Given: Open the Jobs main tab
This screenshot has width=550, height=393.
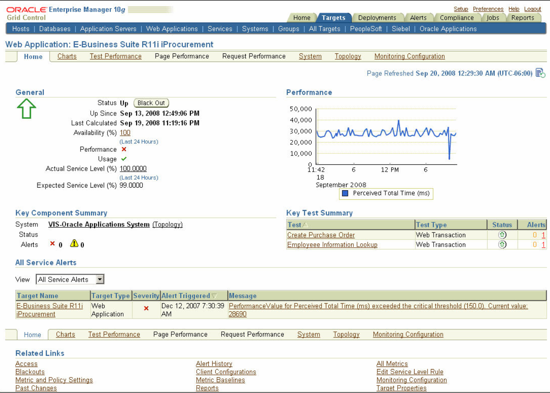Looking at the screenshot, I should [492, 18].
